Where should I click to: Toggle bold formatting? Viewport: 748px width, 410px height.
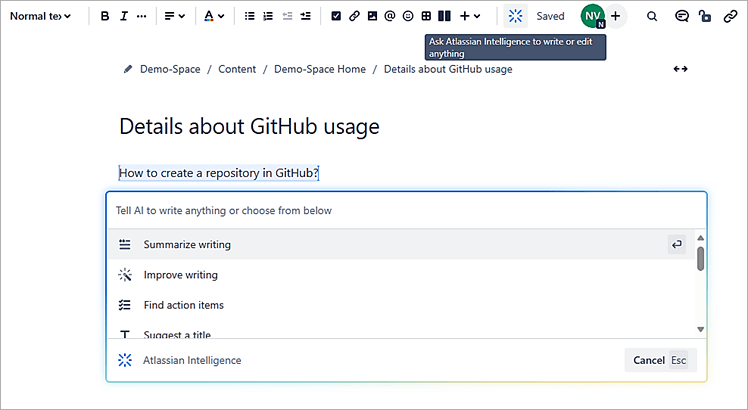105,16
